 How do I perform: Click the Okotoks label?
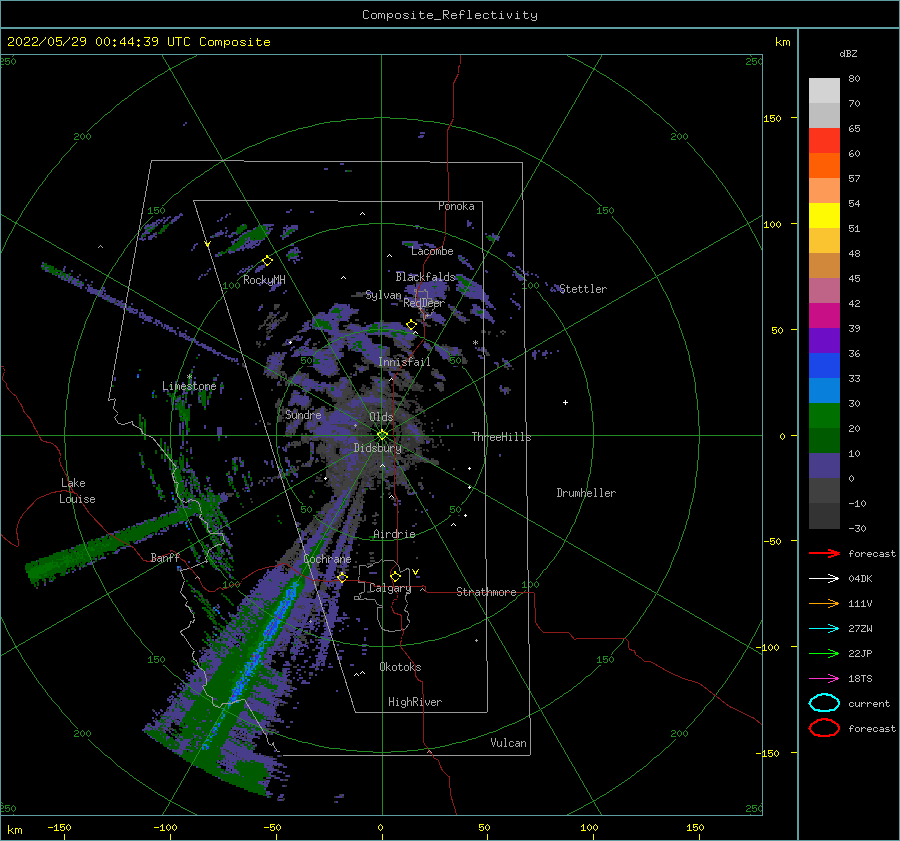pos(400,667)
